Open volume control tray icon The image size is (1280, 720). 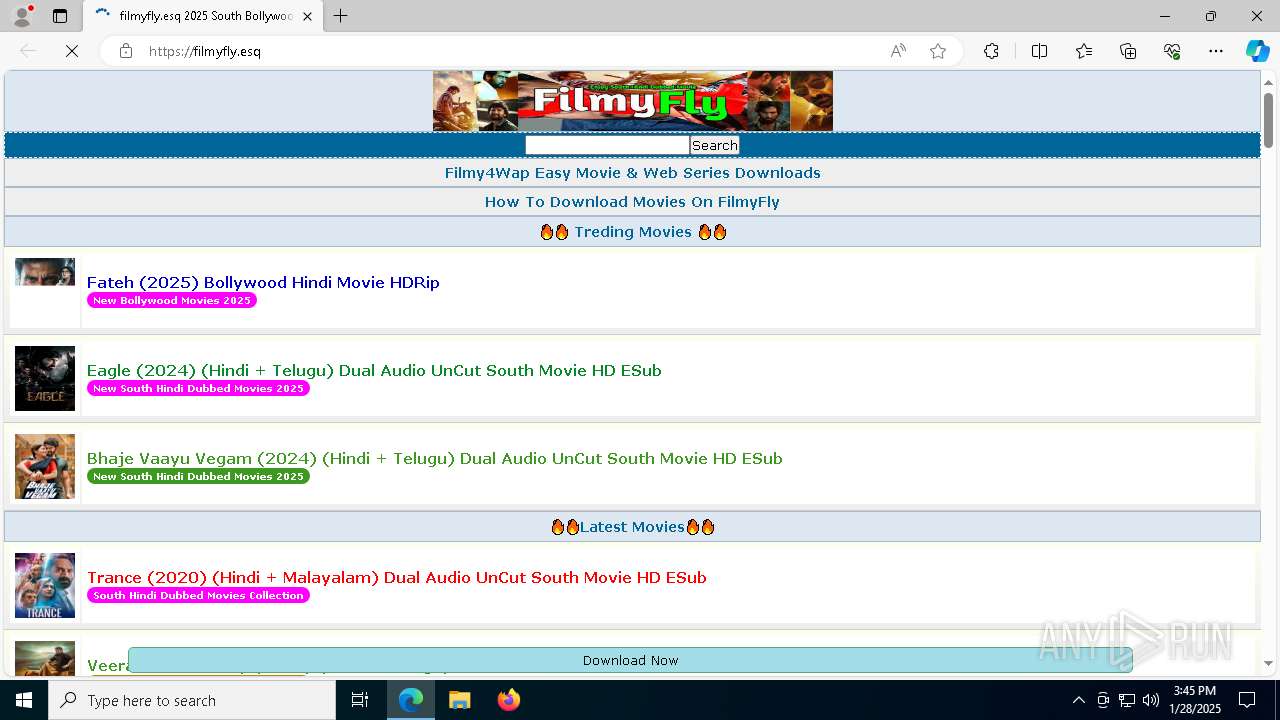(1150, 700)
